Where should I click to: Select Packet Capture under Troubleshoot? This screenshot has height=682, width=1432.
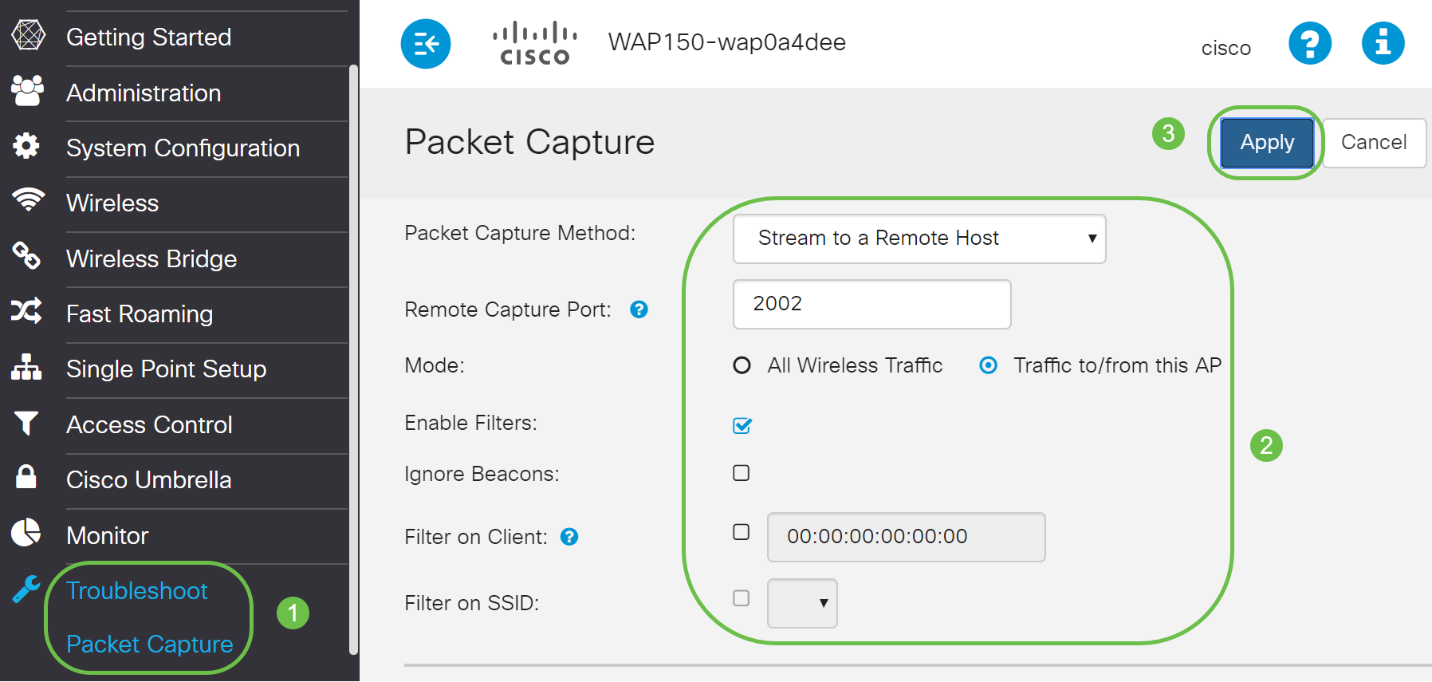(149, 644)
